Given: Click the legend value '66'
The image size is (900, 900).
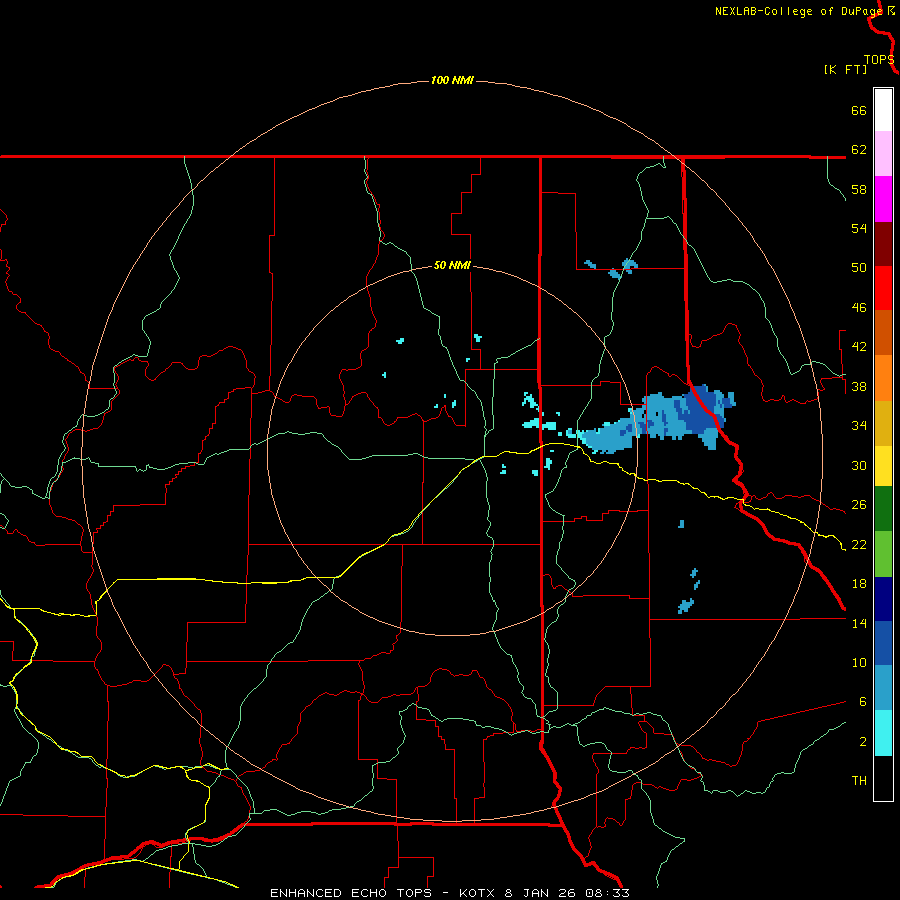Looking at the screenshot, I should coord(859,110).
